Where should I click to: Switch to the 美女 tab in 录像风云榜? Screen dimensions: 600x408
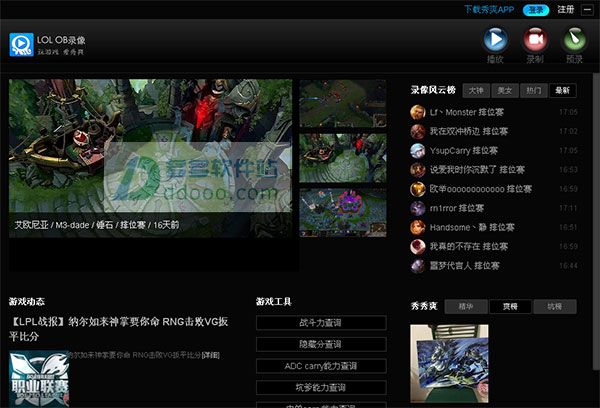point(505,91)
